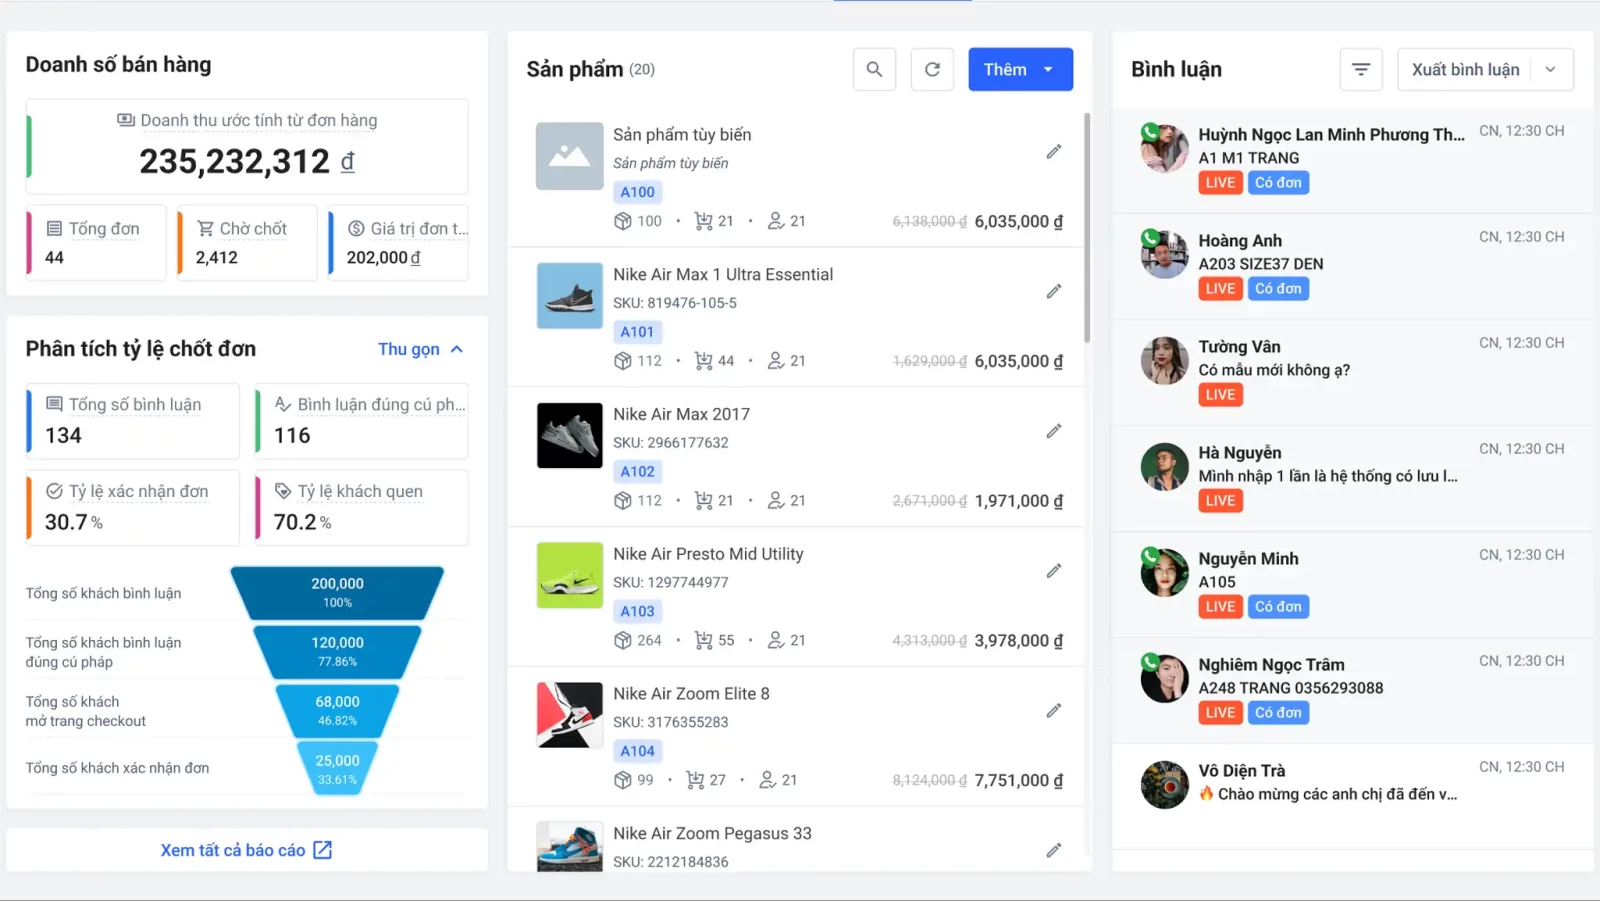Click the A104 product code tag
This screenshot has width=1600, height=901.
point(637,751)
